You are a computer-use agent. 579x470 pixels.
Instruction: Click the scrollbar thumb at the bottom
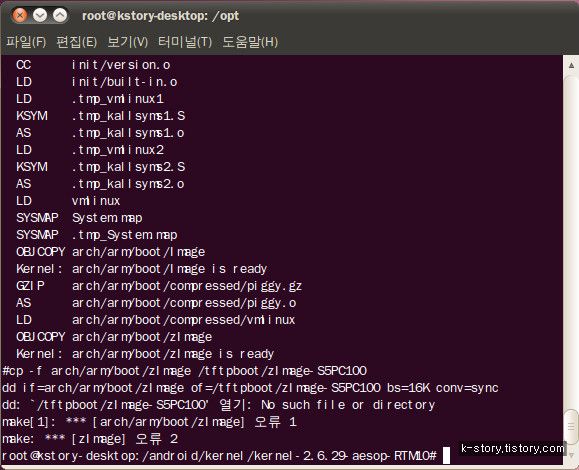coord(571,426)
